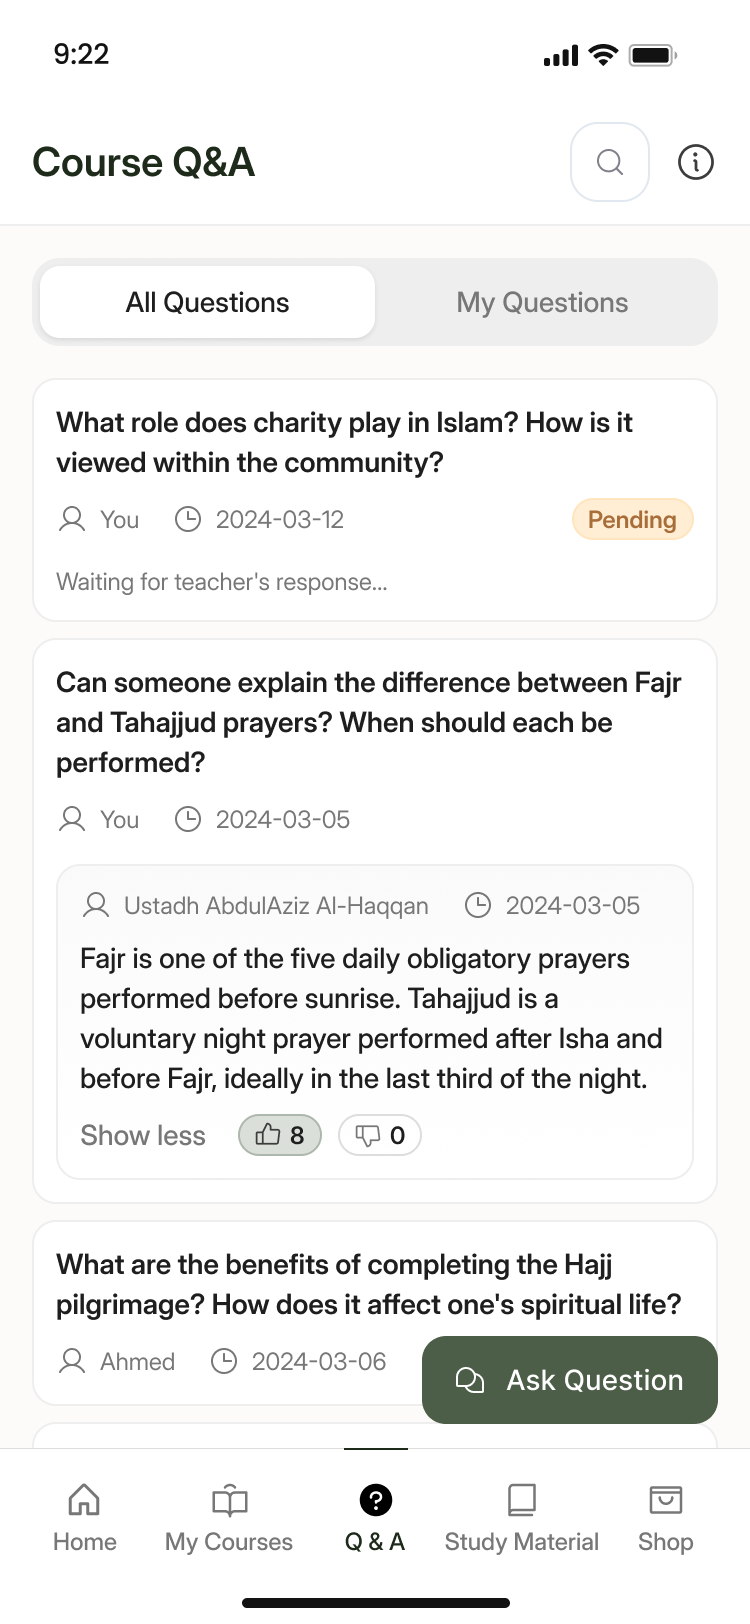Open My Courses from bottom bar

tap(229, 1517)
